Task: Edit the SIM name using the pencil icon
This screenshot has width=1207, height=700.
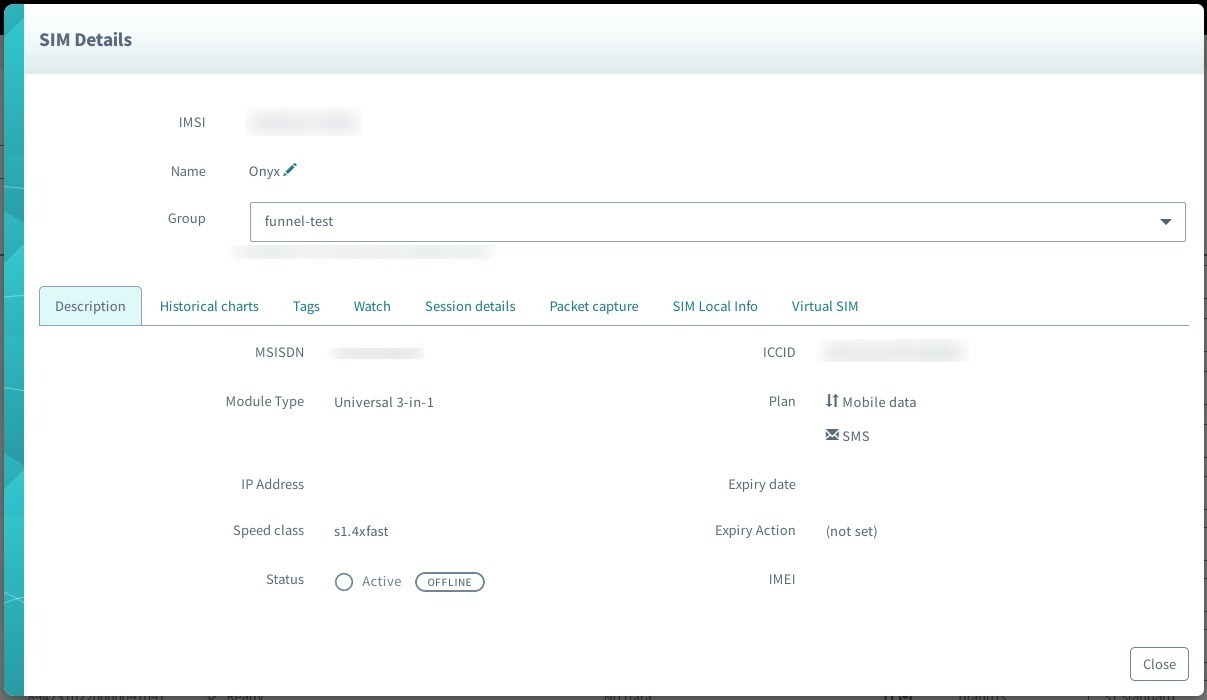Action: [x=289, y=170]
